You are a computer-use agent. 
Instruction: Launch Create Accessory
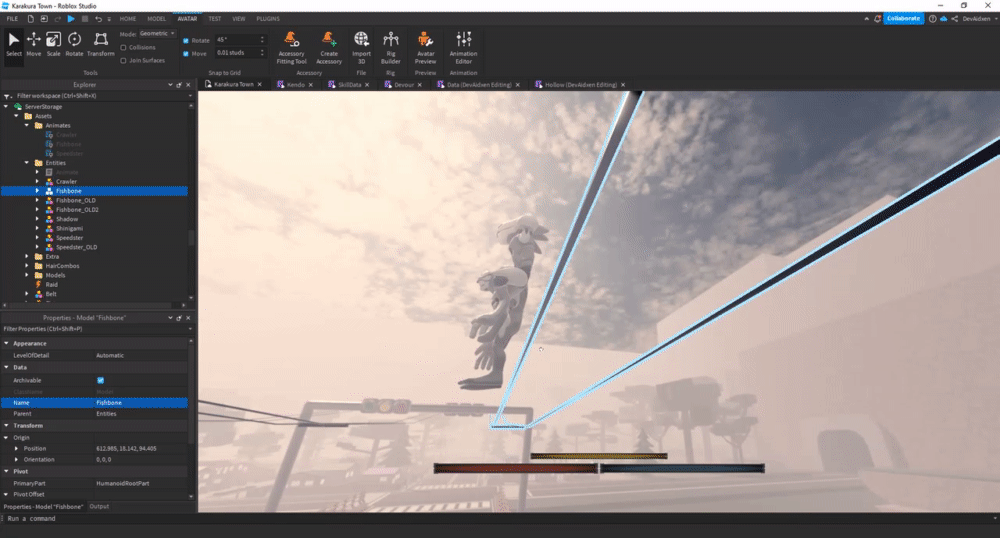pyautogui.click(x=329, y=48)
